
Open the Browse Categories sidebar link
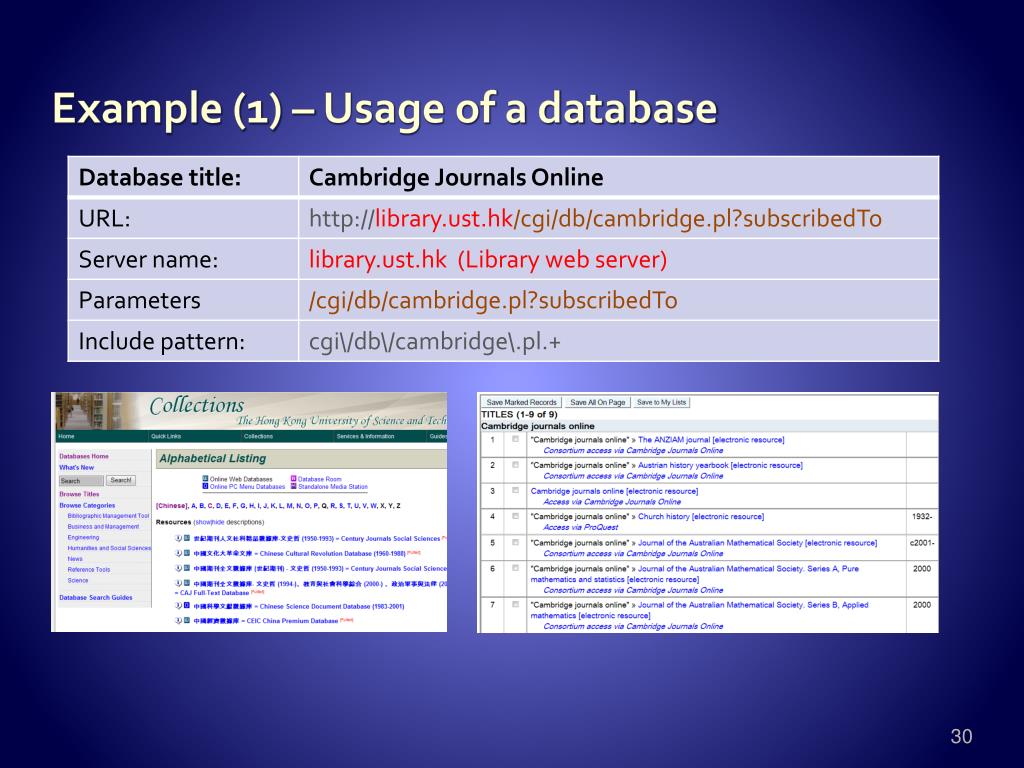(87, 505)
